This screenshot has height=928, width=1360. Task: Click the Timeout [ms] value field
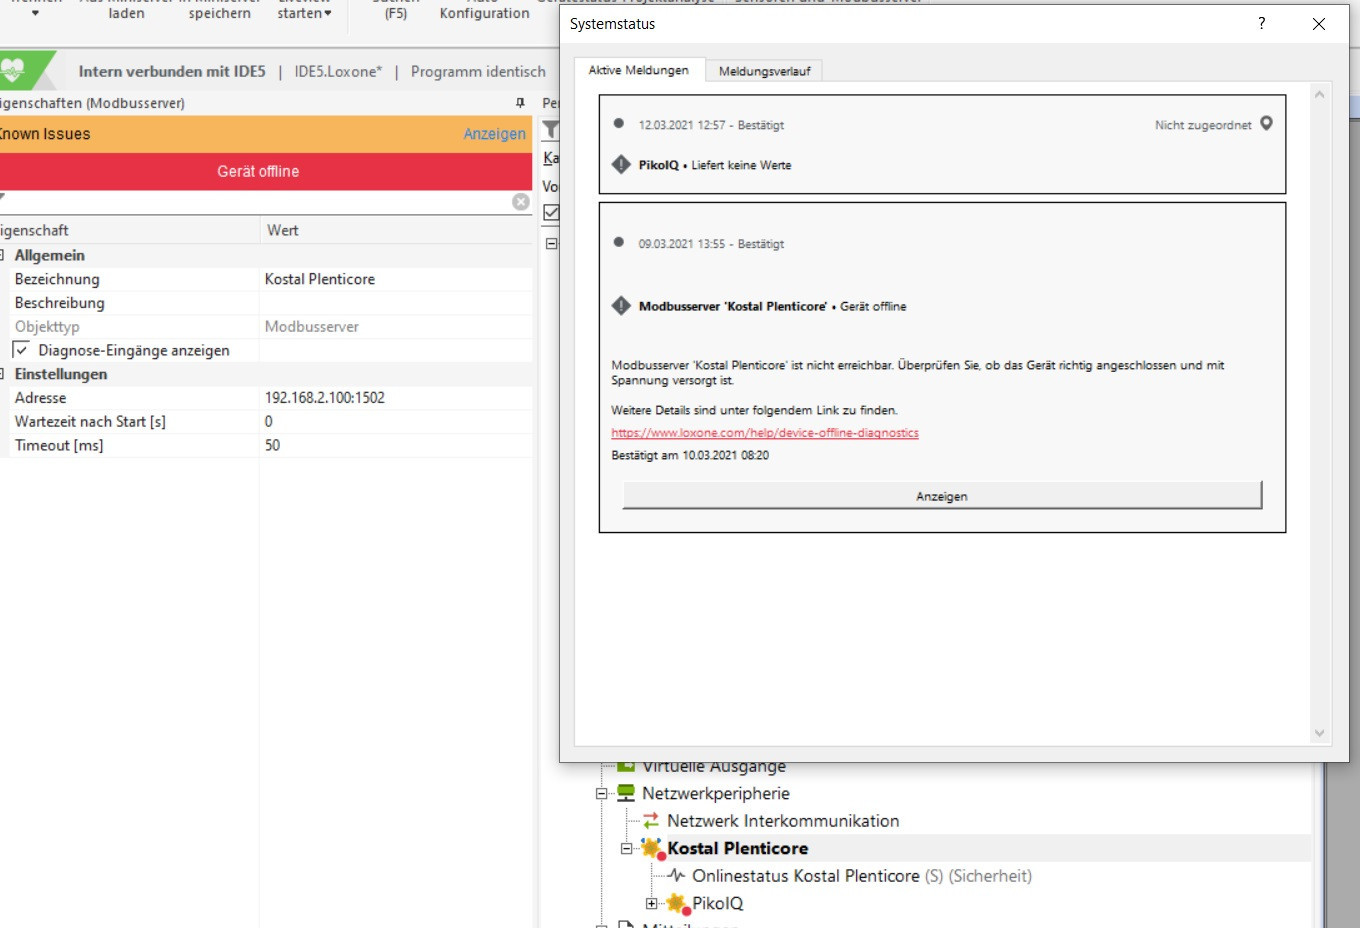point(395,445)
